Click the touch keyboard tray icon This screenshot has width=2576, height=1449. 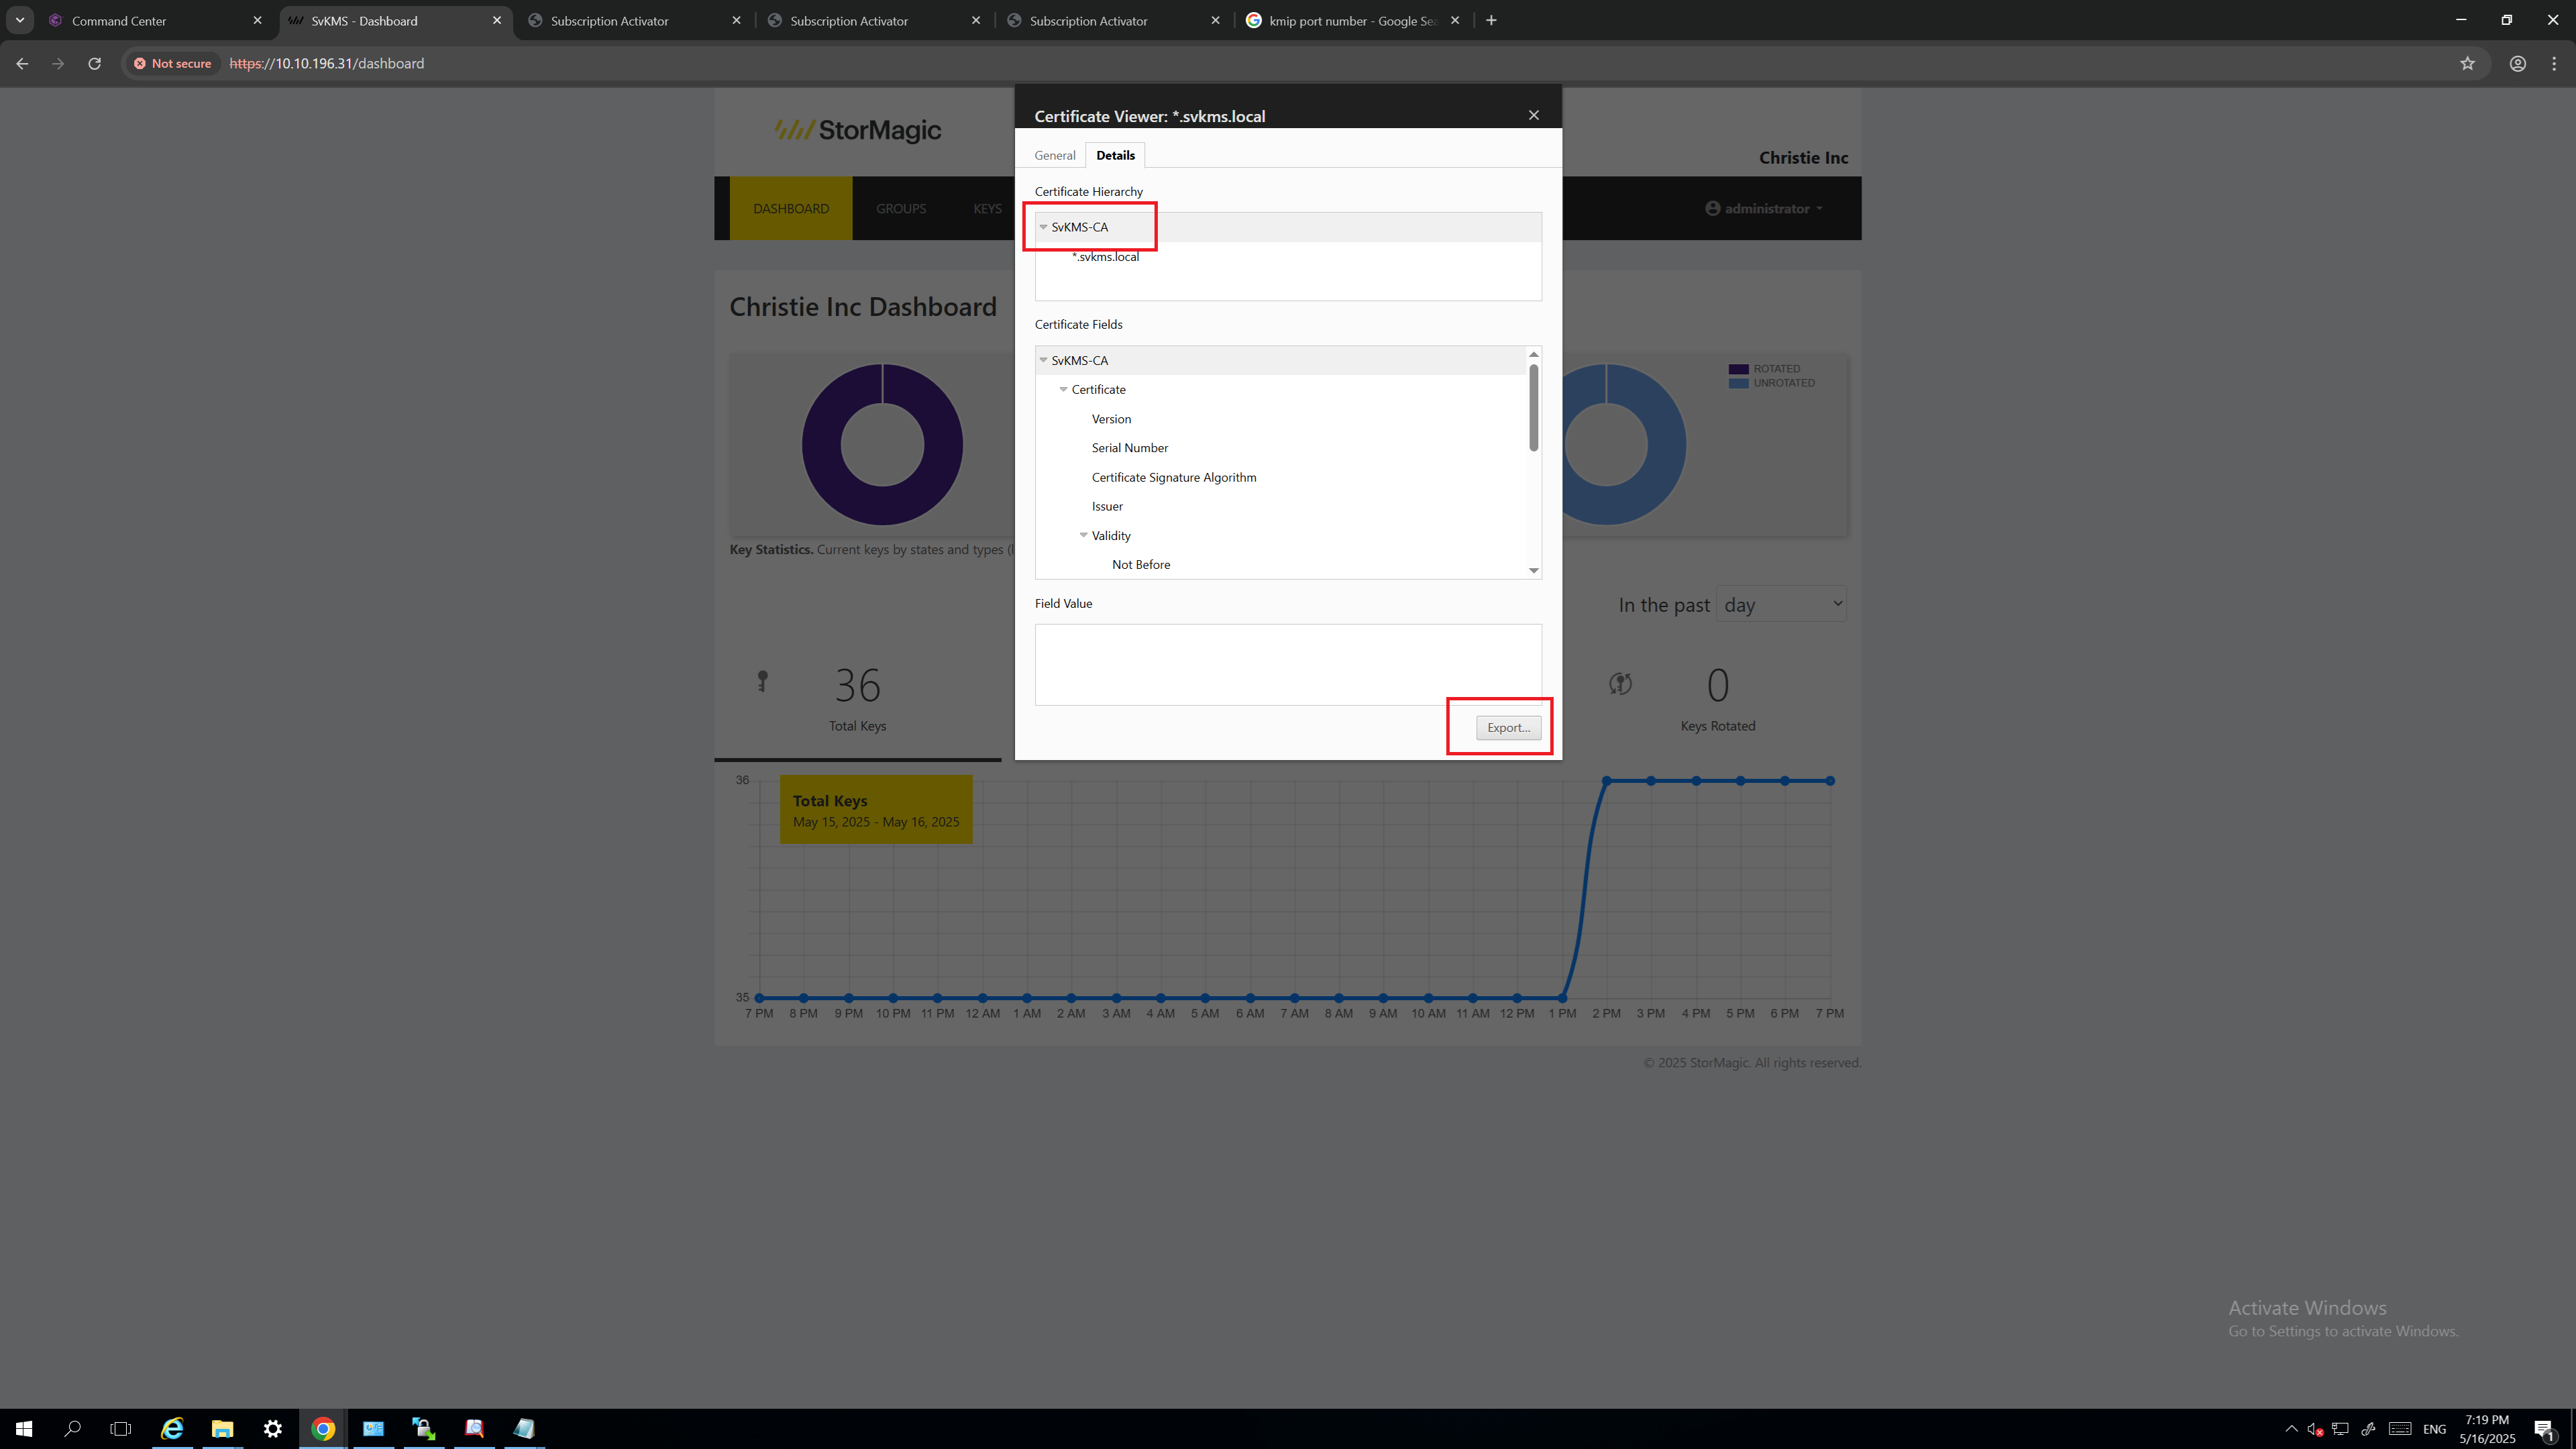2400,1428
